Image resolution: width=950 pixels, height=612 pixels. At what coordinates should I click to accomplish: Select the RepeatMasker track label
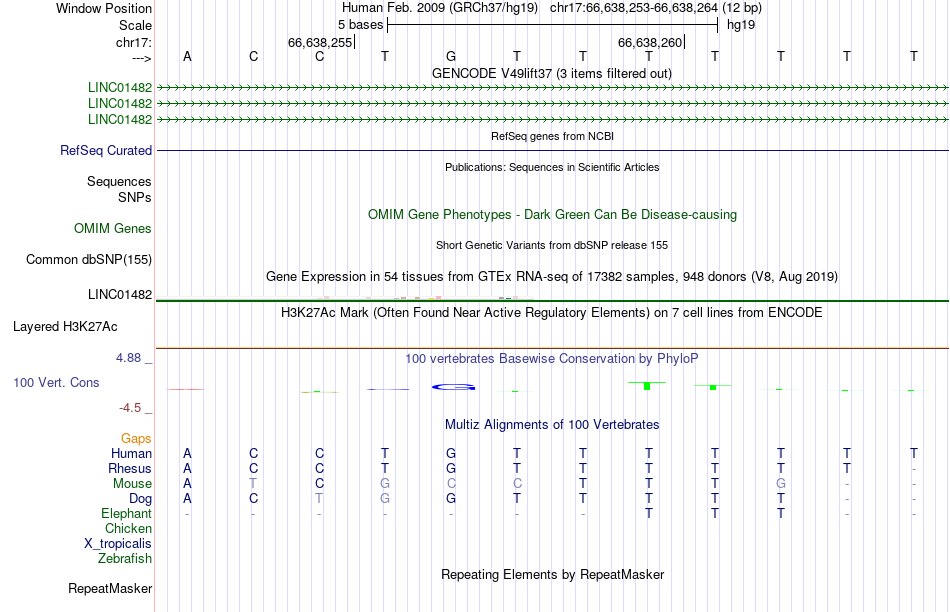pyautogui.click(x=110, y=588)
